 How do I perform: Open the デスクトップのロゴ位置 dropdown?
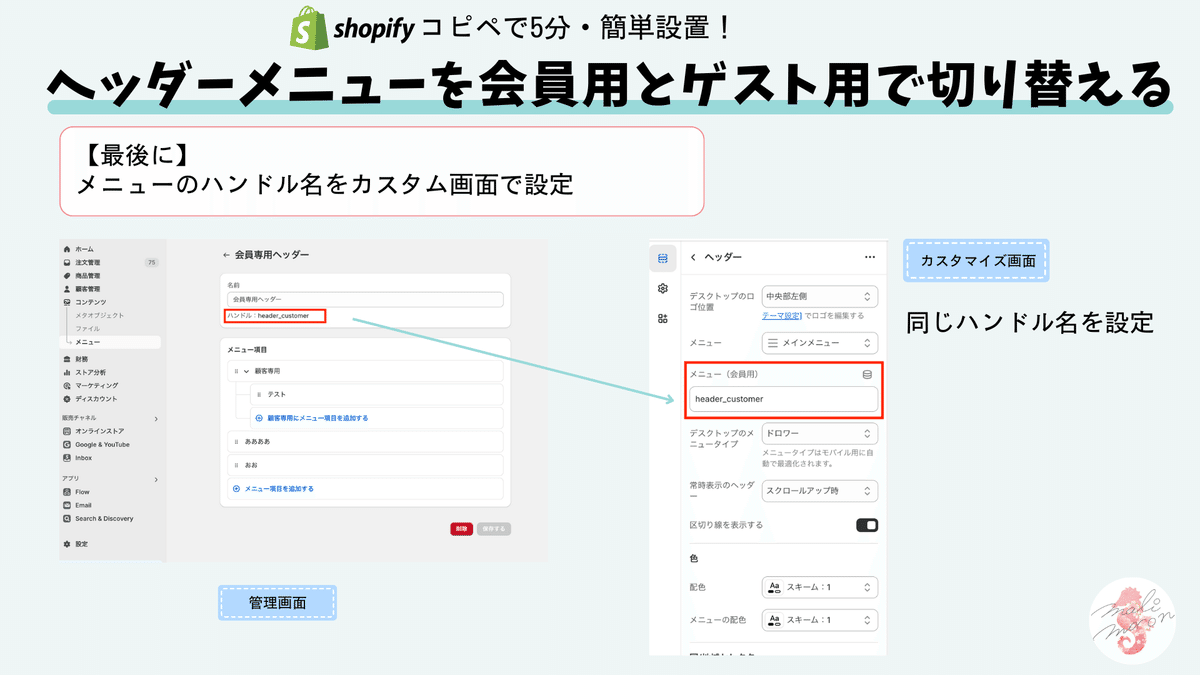pos(820,296)
